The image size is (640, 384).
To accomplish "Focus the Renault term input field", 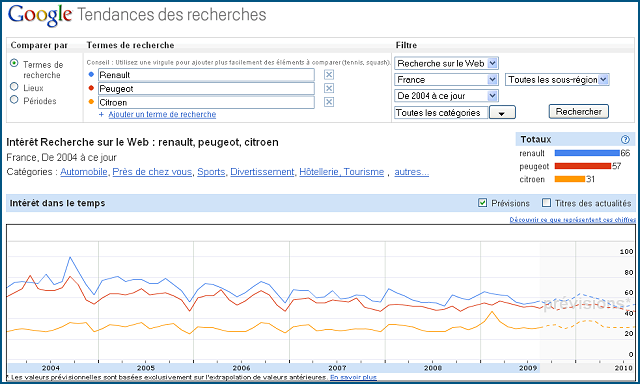I will 206,75.
